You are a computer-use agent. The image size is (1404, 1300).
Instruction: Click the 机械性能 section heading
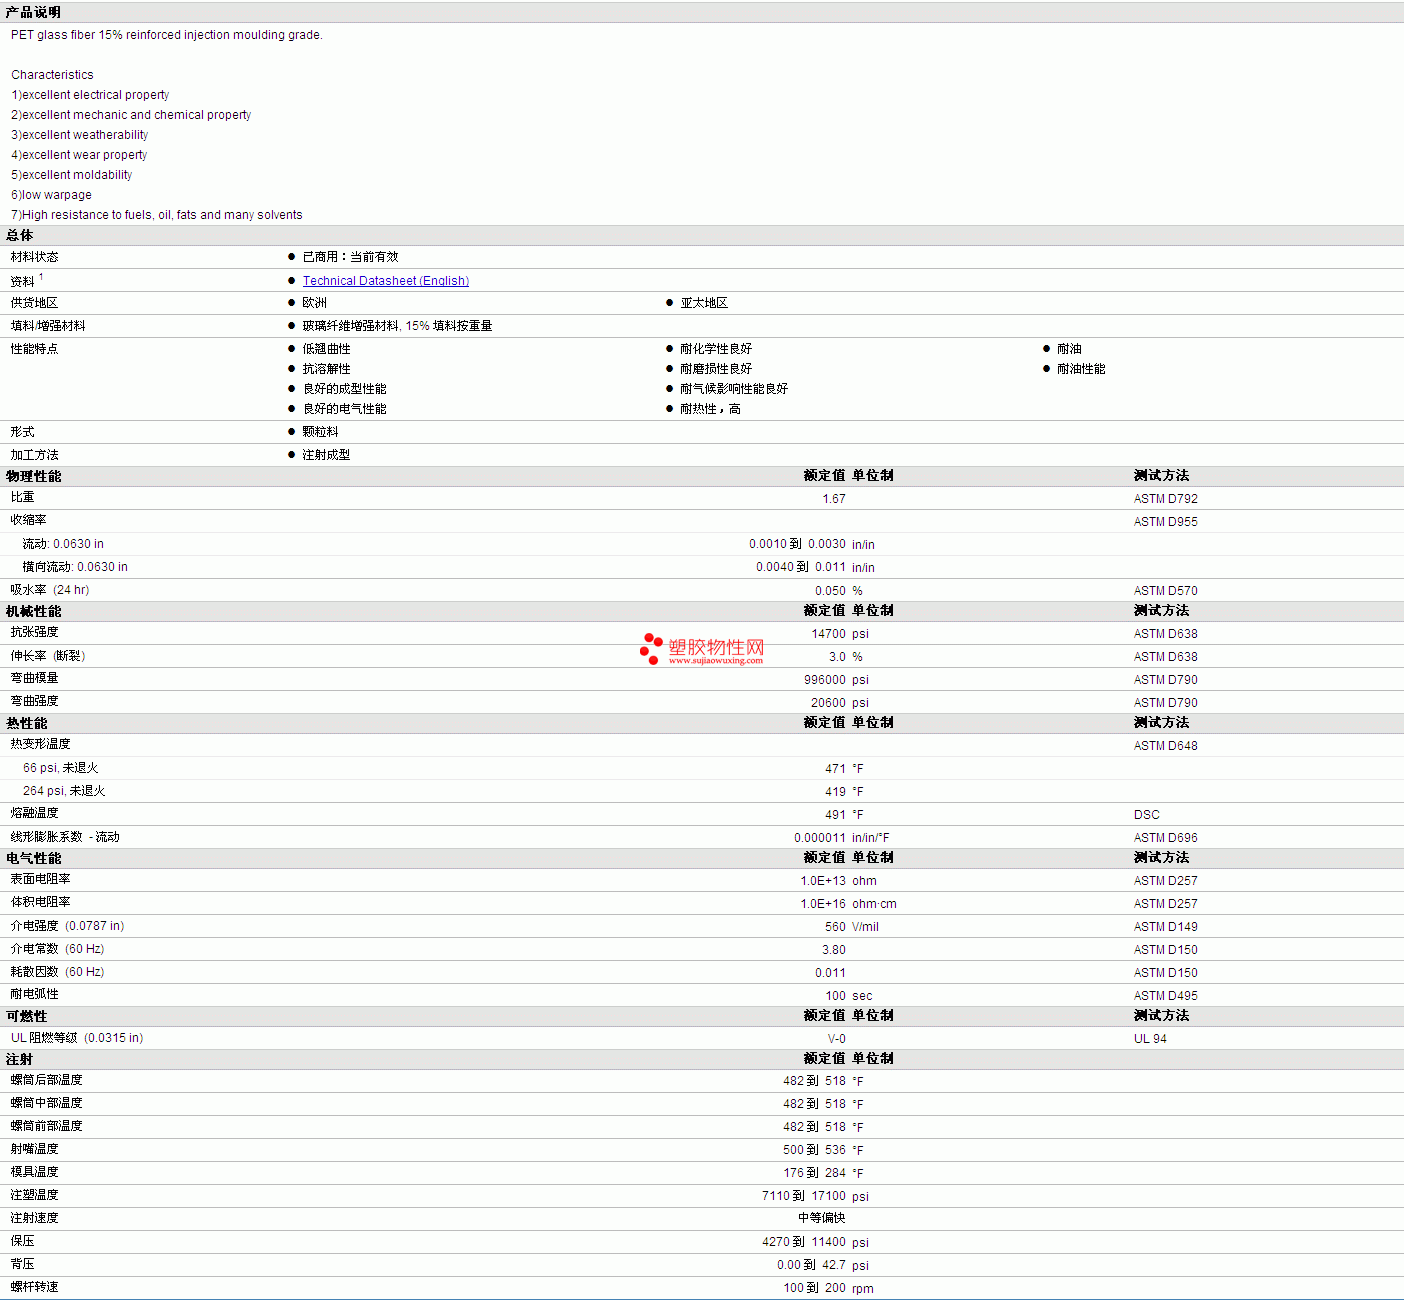(33, 611)
